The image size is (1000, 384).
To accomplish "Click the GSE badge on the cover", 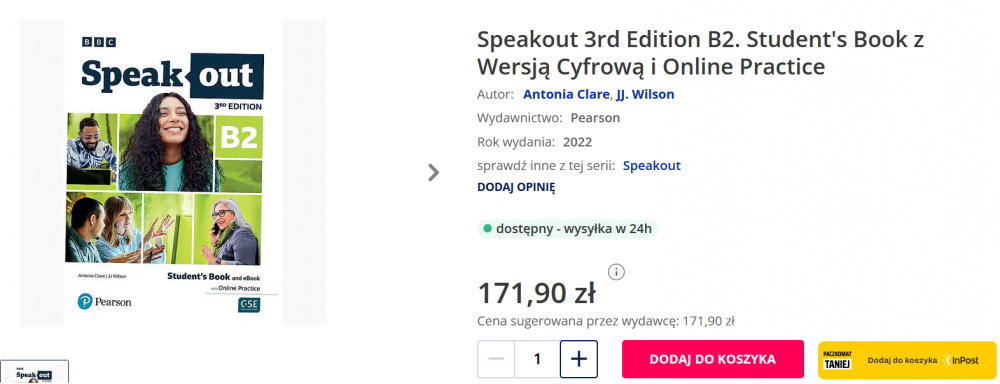I will [x=248, y=305].
